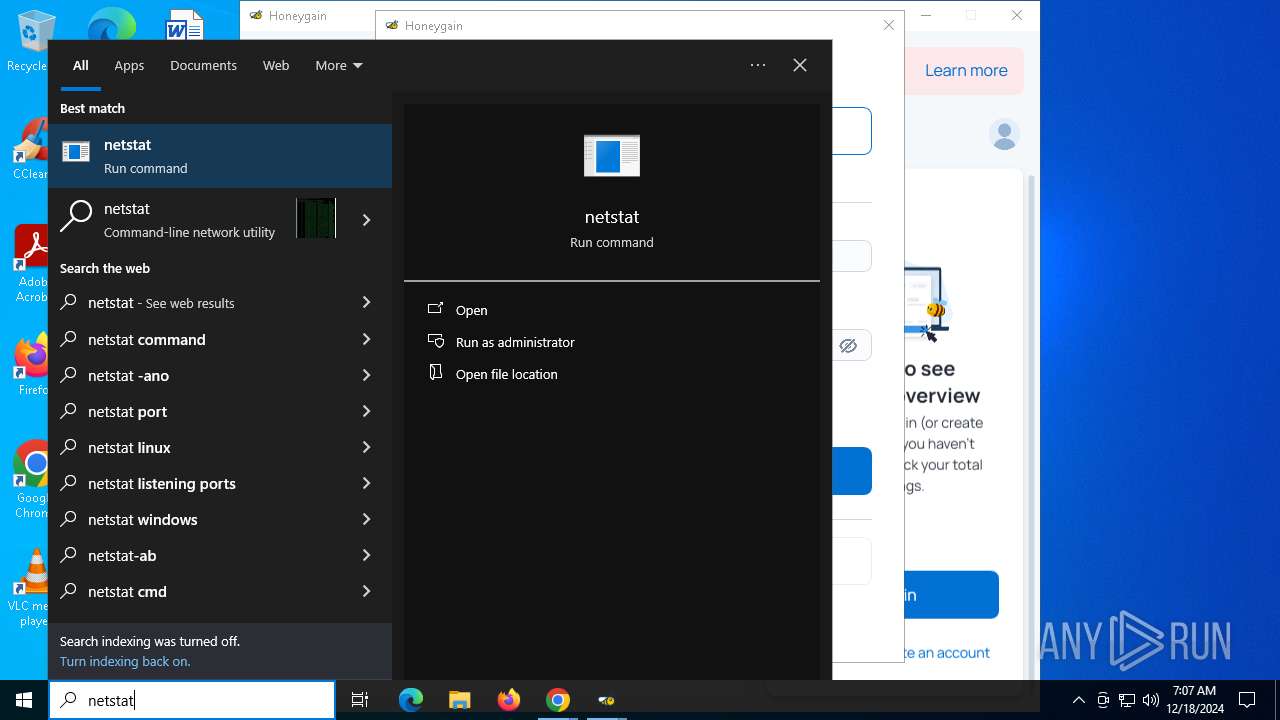Expand the 'netstat command' suggestion arrow
Image resolution: width=1280 pixels, height=720 pixels.
367,340
